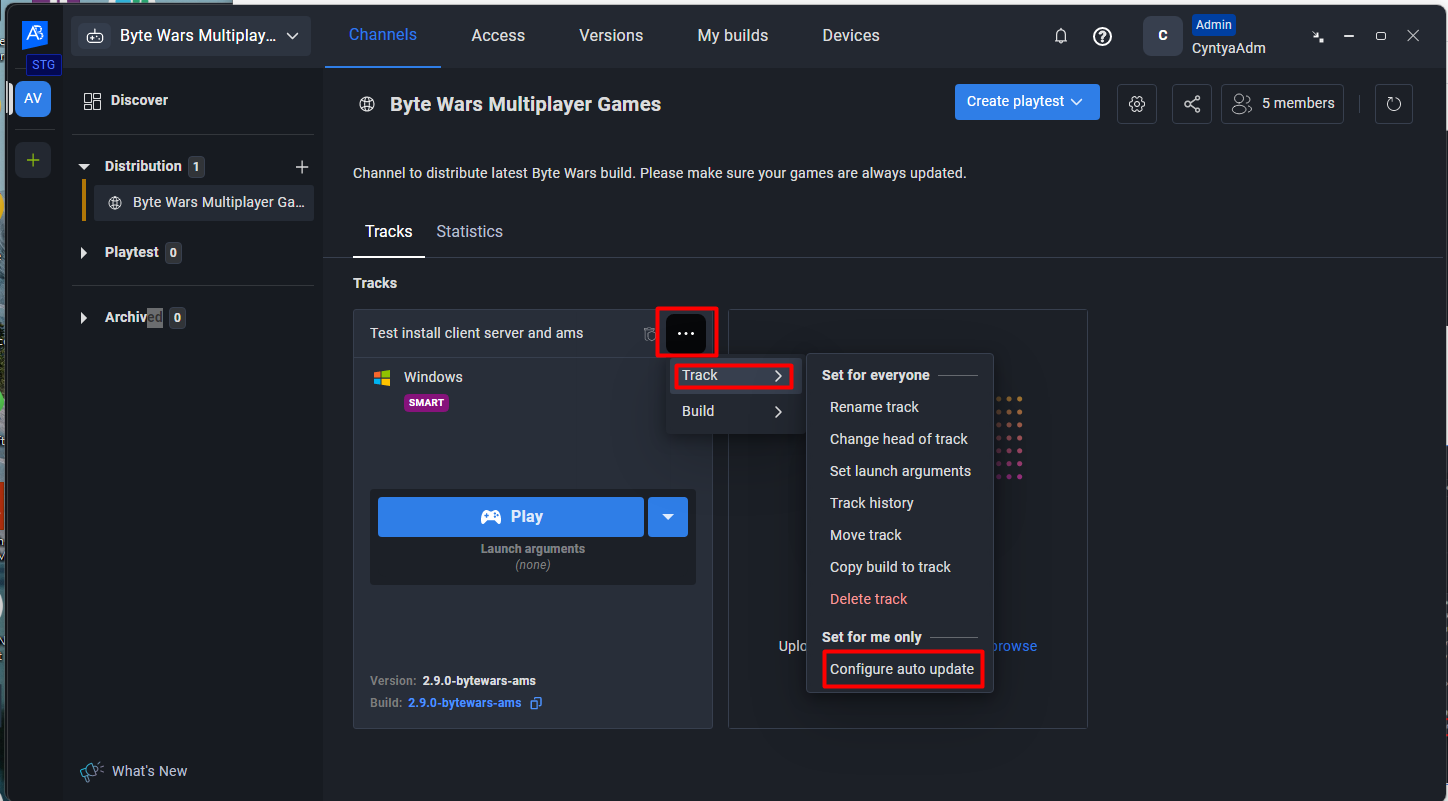Switch to the Access tab

click(x=498, y=36)
